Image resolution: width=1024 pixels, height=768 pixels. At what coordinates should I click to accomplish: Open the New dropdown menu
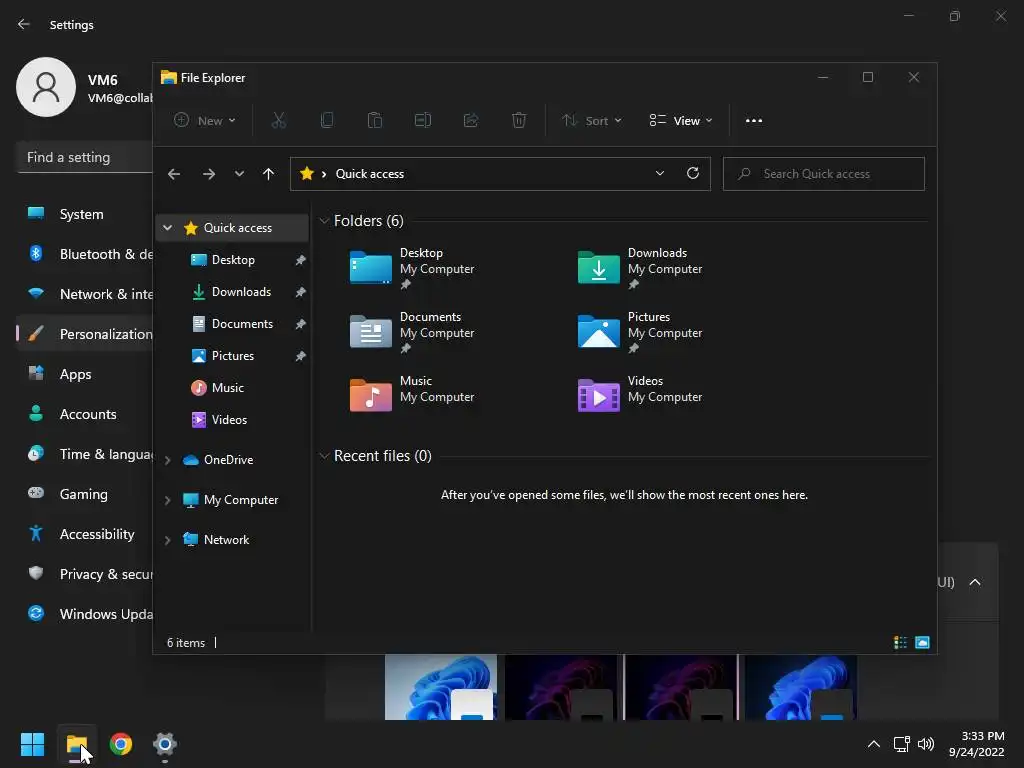click(204, 120)
